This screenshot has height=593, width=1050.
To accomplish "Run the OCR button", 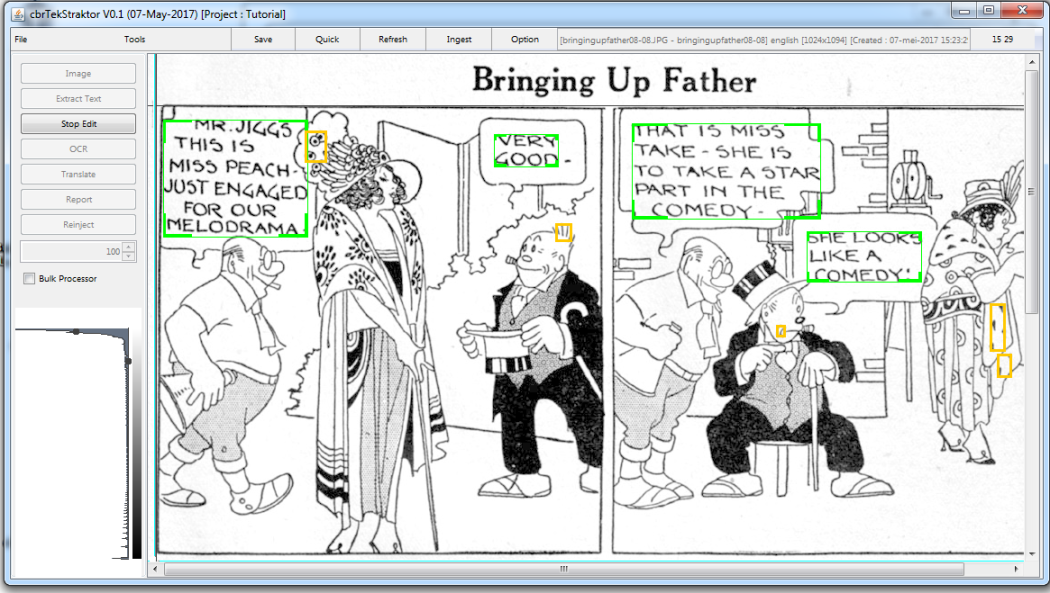I will (x=78, y=149).
